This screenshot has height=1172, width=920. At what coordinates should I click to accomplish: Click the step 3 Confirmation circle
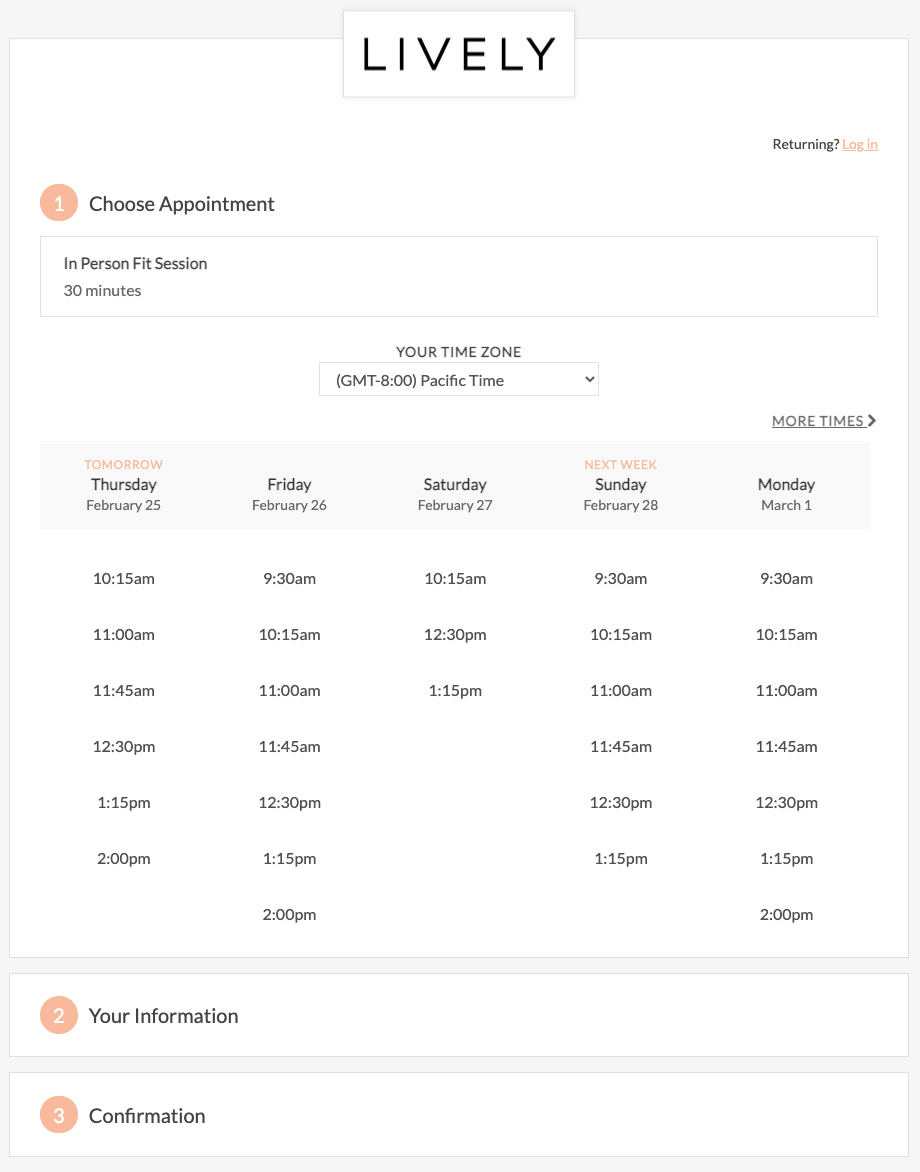click(58, 1114)
